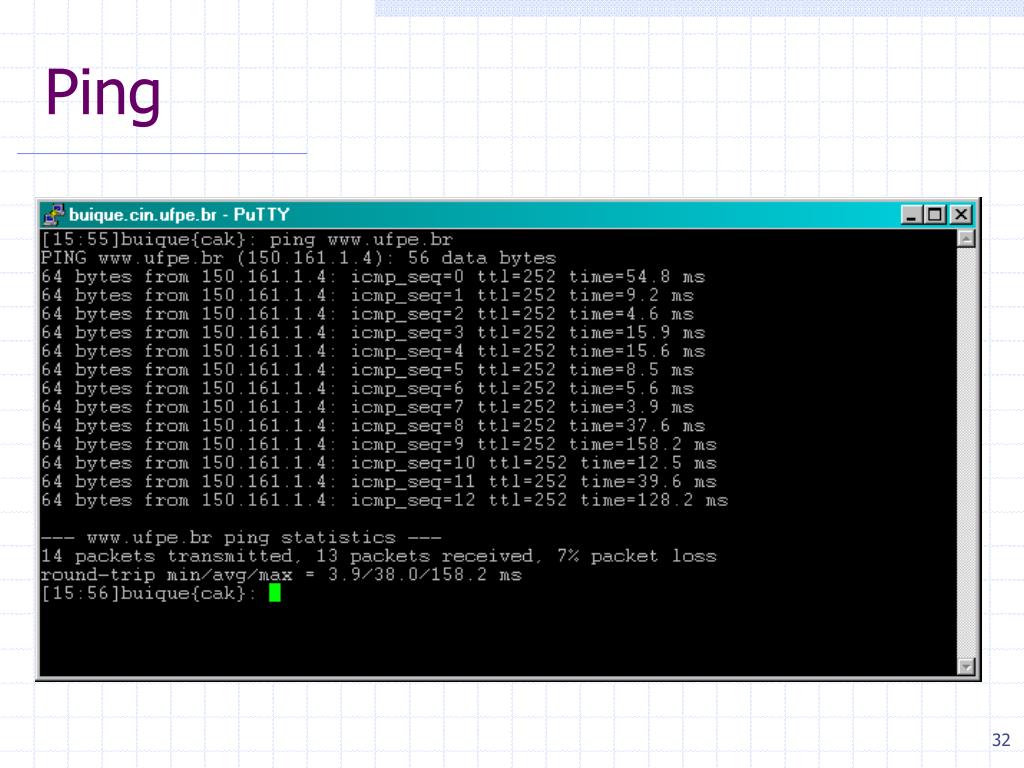Close the buique.cin.ufpe.br PuTTY window
Screen dimensions: 1024x768
[x=961, y=215]
